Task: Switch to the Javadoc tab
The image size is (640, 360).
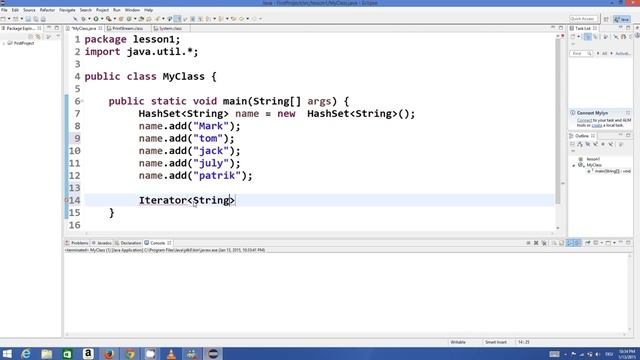Action: pos(102,243)
